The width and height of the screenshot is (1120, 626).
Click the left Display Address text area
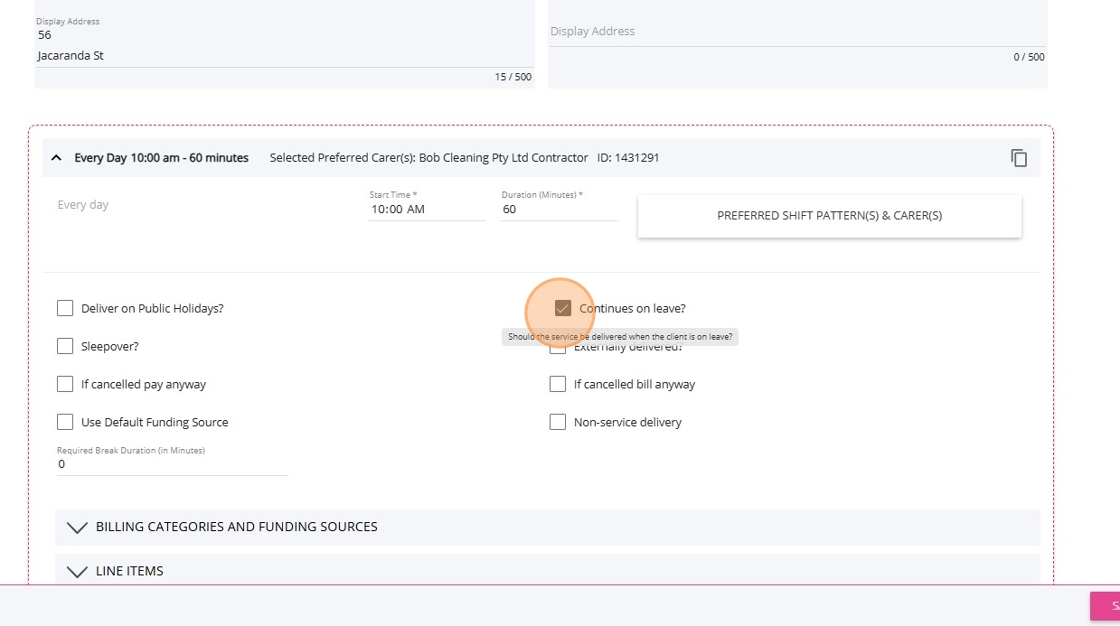(283, 45)
